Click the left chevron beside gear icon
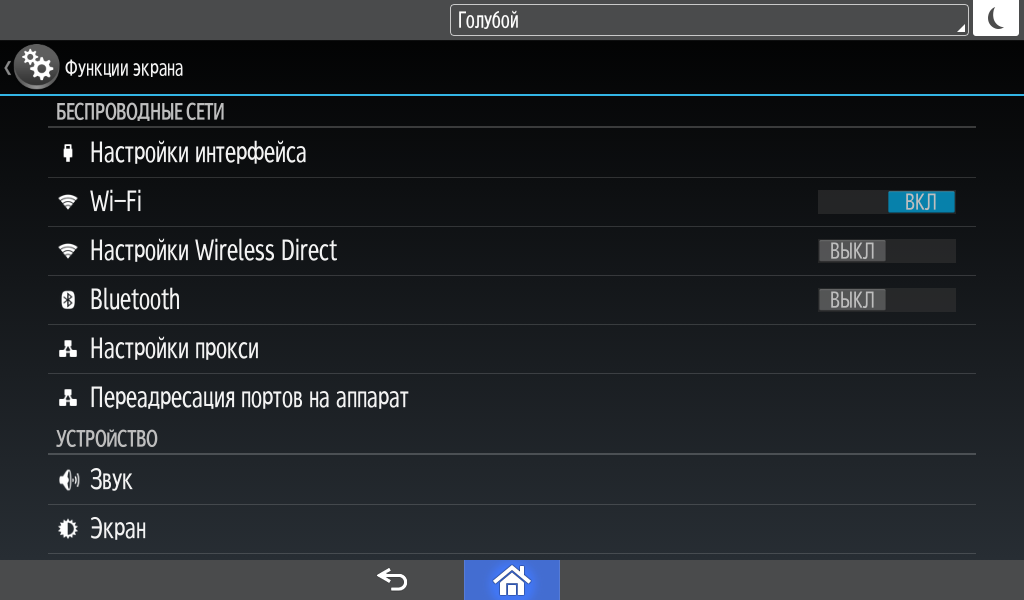Image resolution: width=1024 pixels, height=600 pixels. click(7, 67)
